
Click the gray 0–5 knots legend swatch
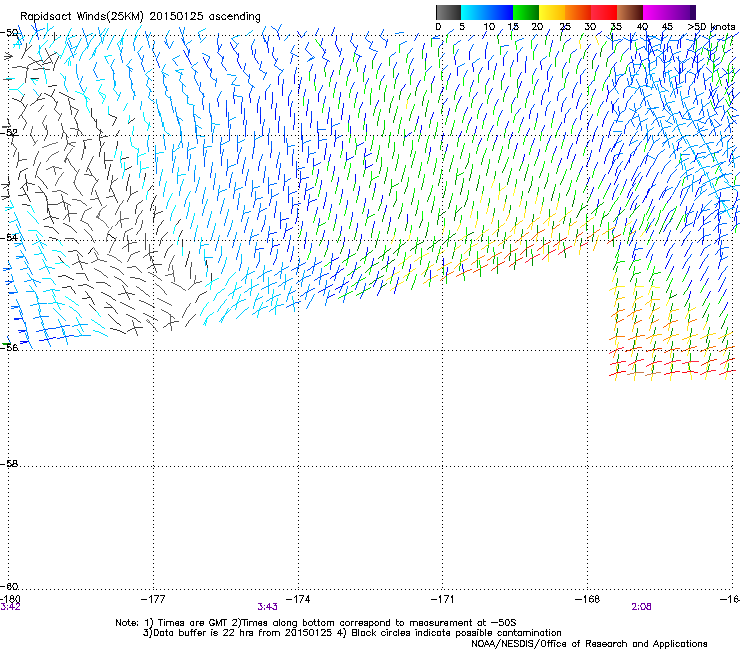pyautogui.click(x=448, y=12)
